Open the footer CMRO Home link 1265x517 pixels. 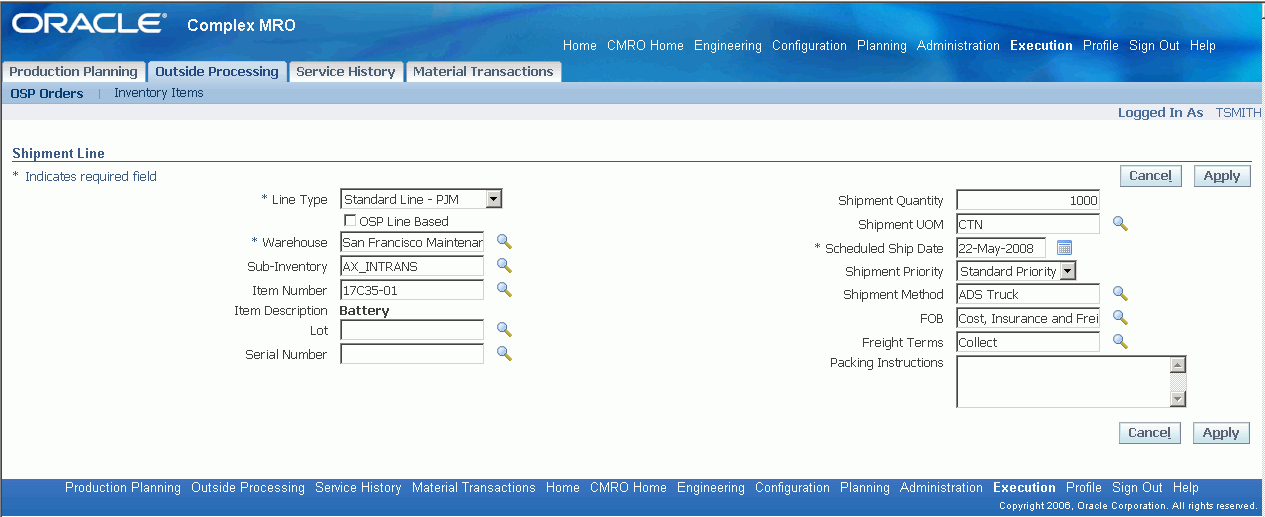(628, 488)
